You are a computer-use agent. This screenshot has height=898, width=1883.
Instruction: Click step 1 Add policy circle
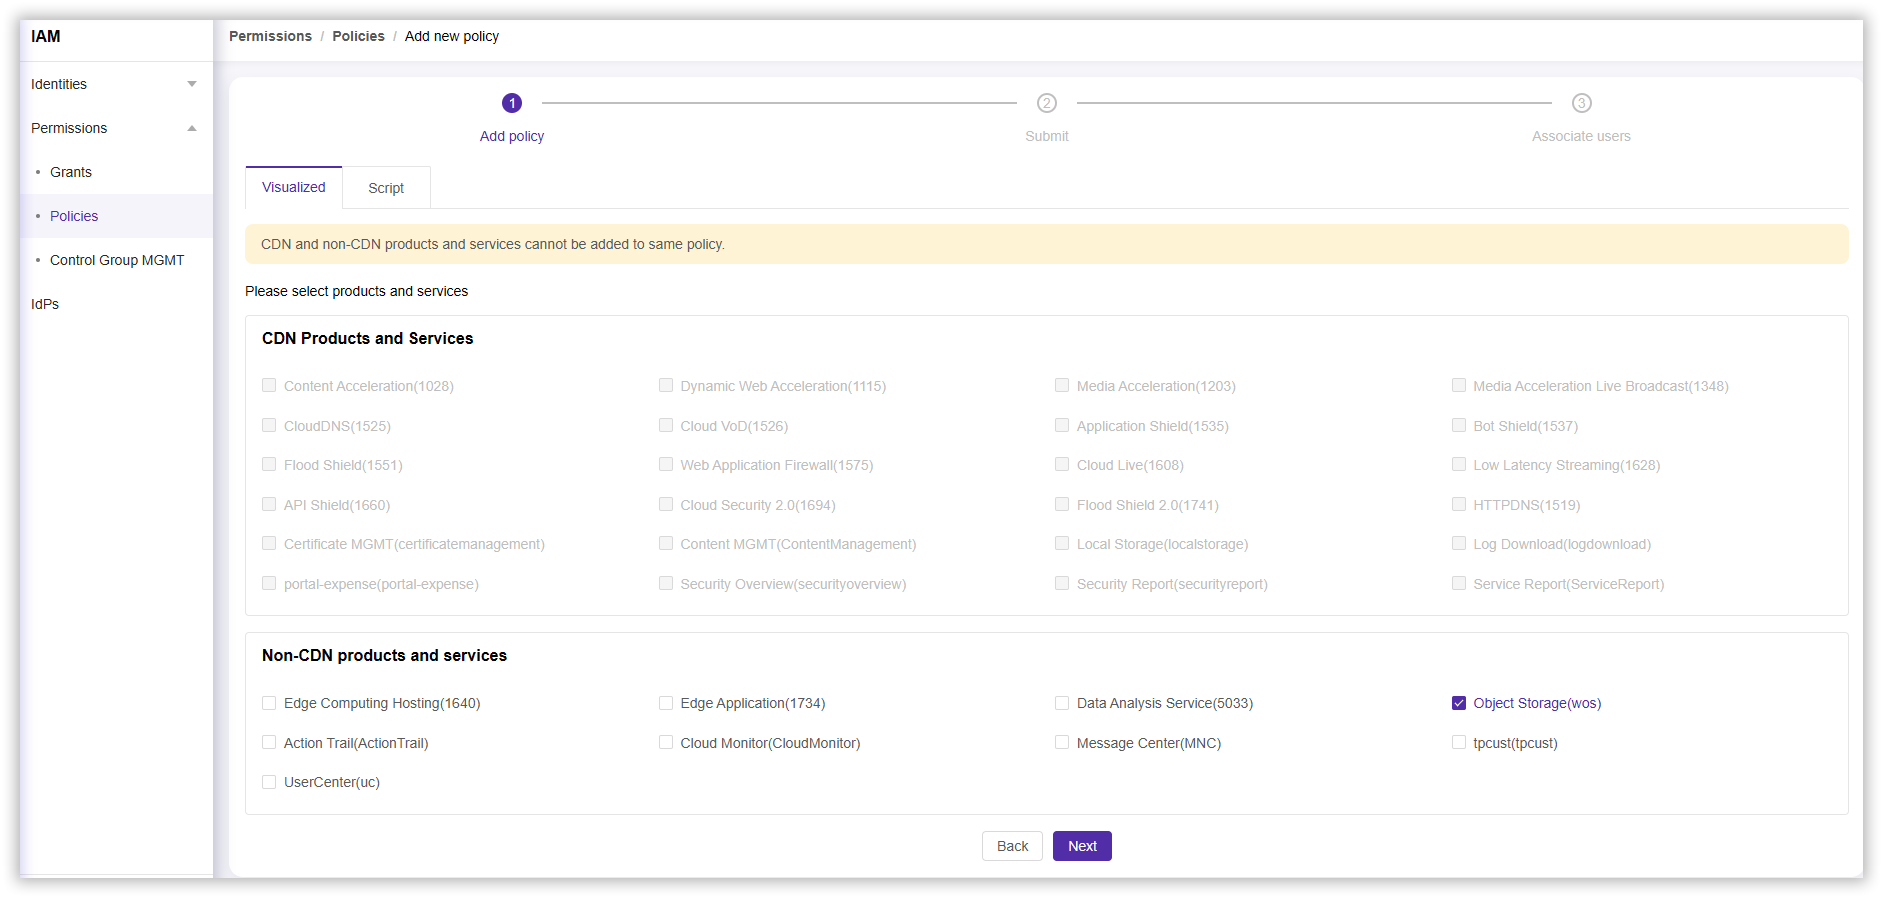[x=511, y=103]
